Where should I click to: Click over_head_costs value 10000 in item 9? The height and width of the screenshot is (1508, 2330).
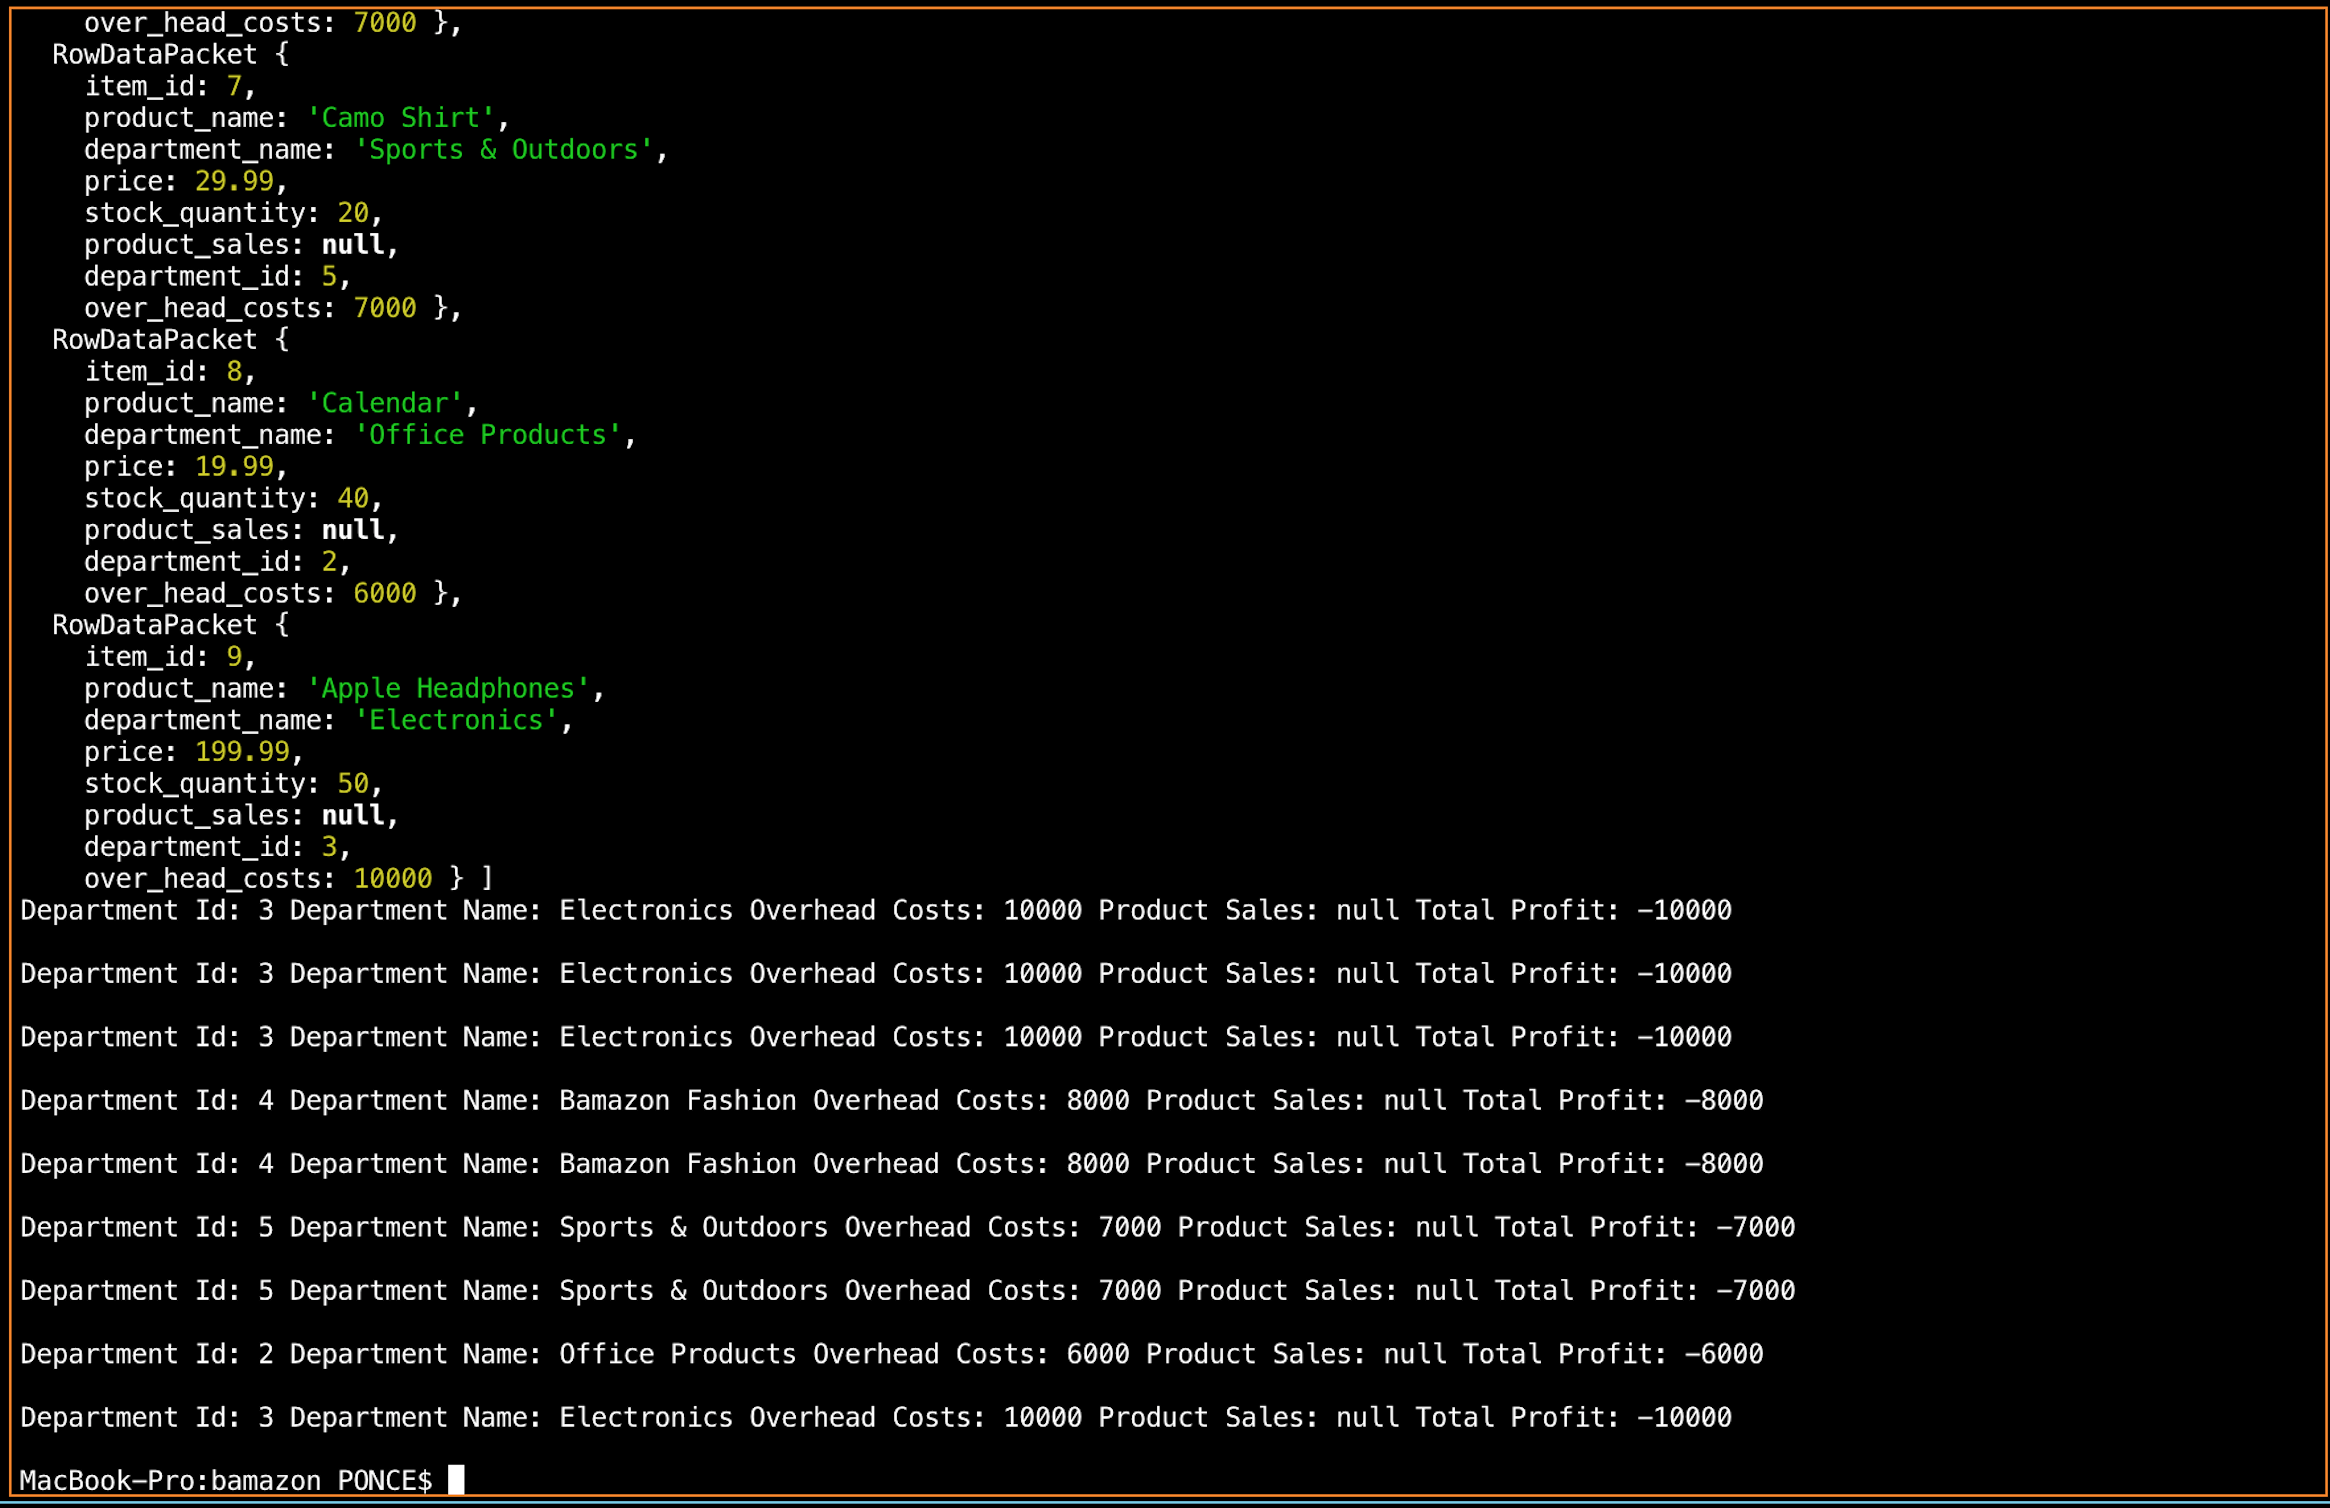click(393, 878)
